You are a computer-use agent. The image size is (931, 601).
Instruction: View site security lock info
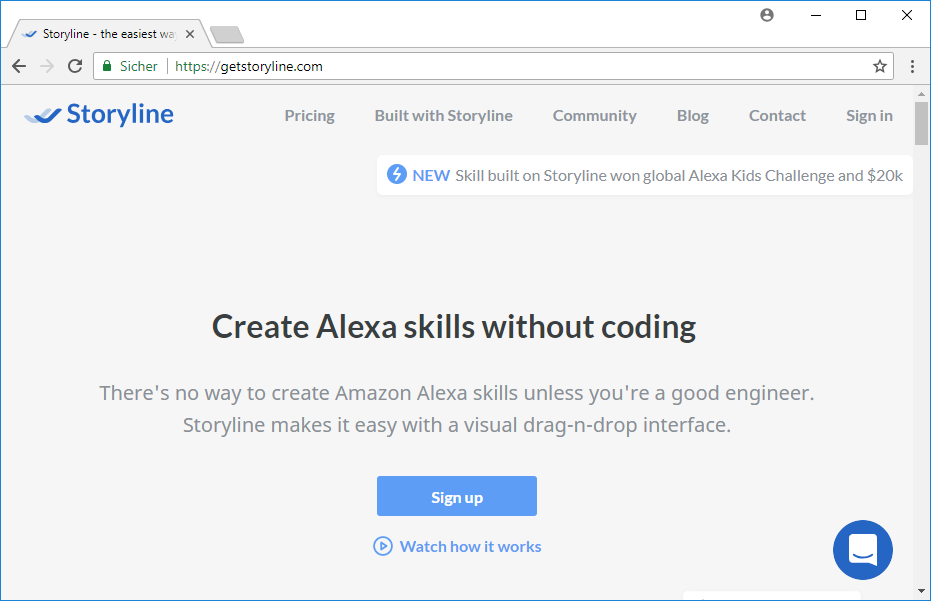point(107,66)
